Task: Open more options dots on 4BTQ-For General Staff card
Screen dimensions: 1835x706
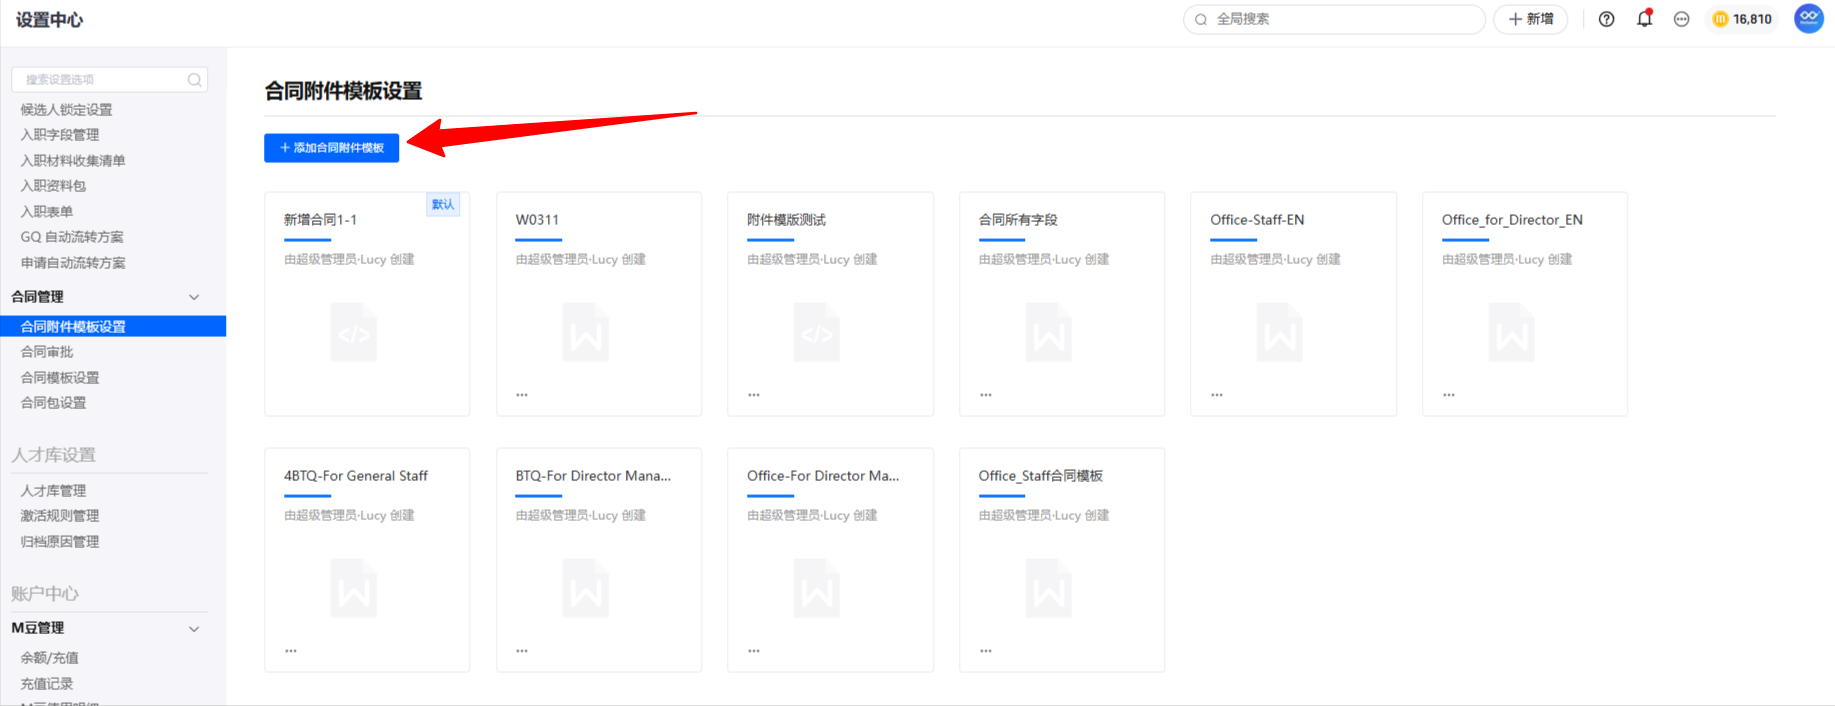Action: point(291,651)
